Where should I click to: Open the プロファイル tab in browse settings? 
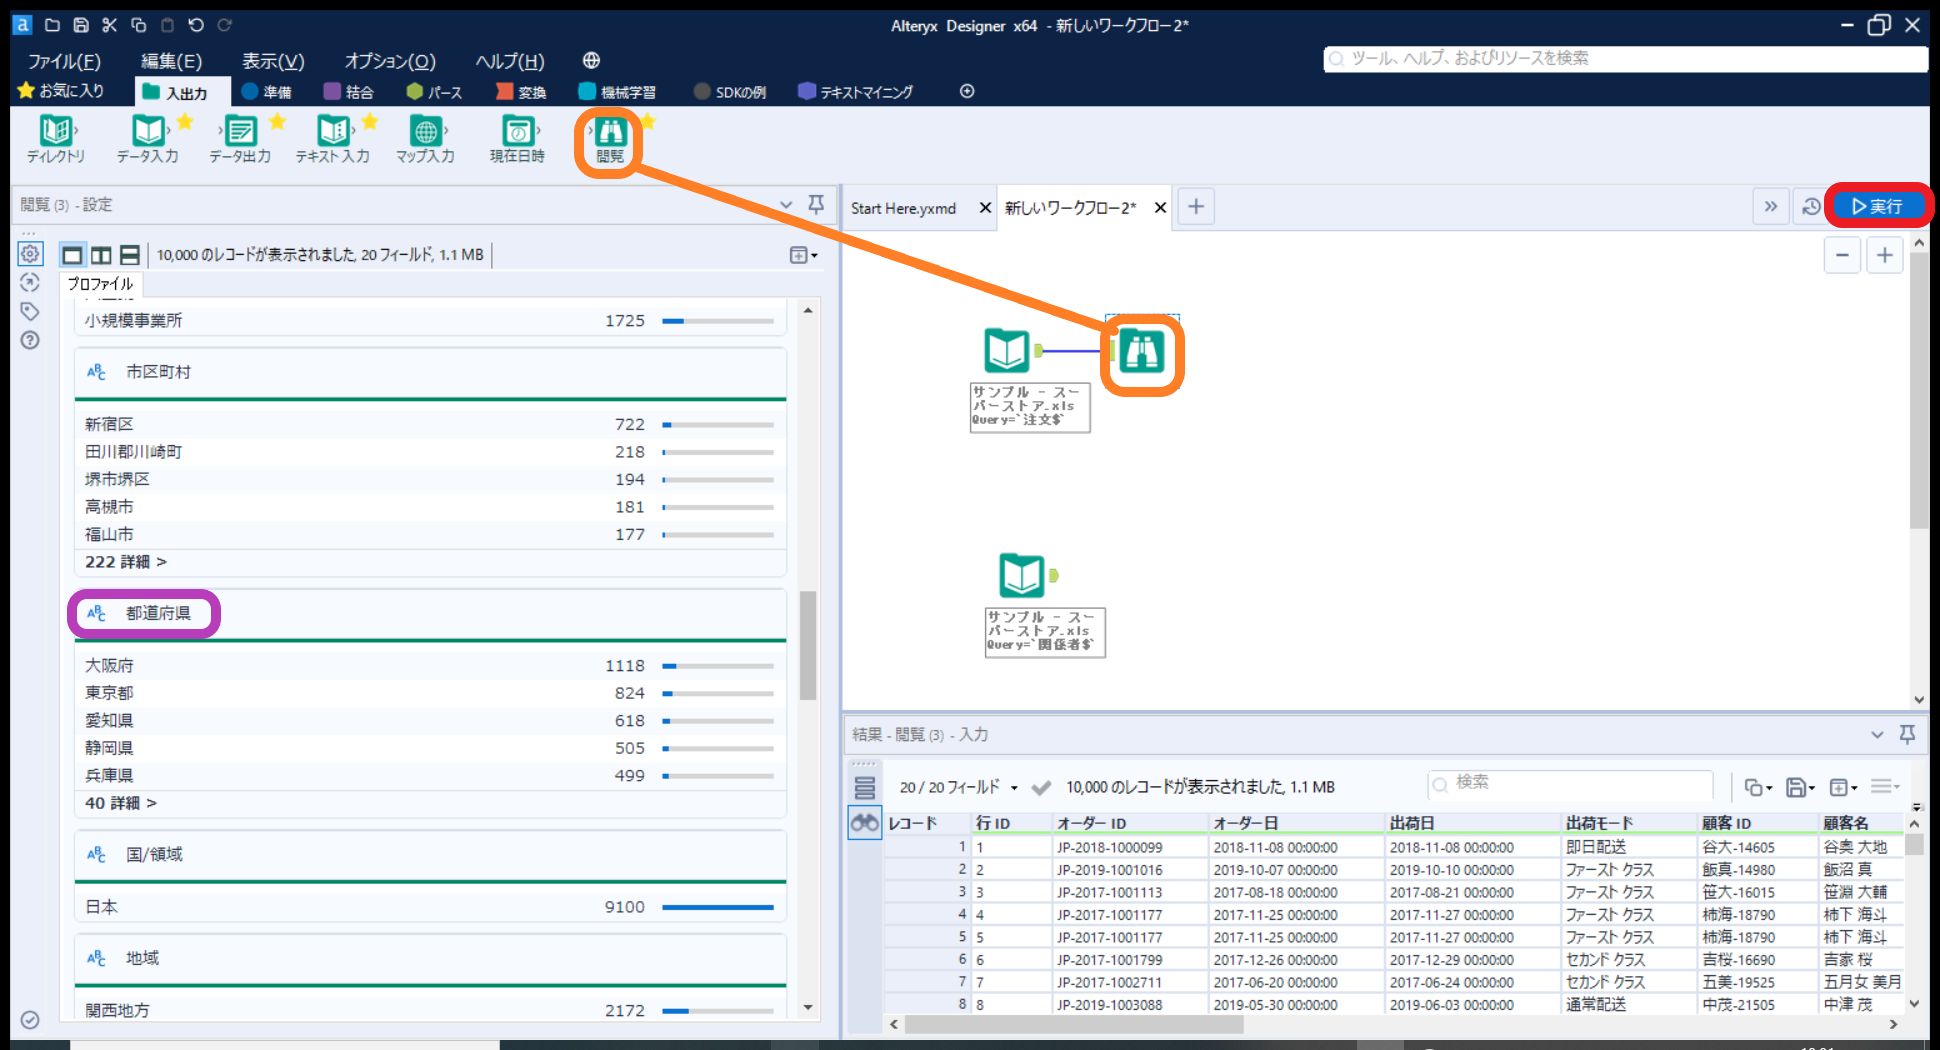click(x=100, y=284)
